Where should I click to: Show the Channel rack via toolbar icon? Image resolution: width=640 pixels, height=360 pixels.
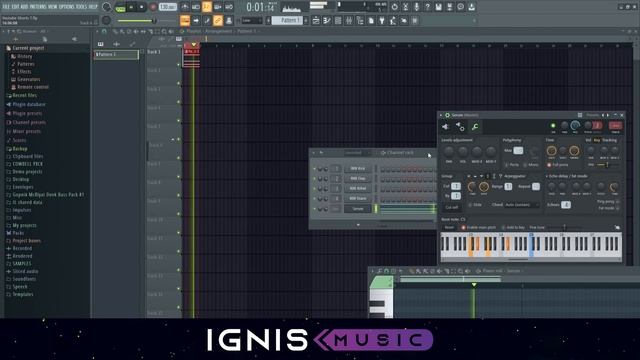pyautogui.click(x=338, y=20)
